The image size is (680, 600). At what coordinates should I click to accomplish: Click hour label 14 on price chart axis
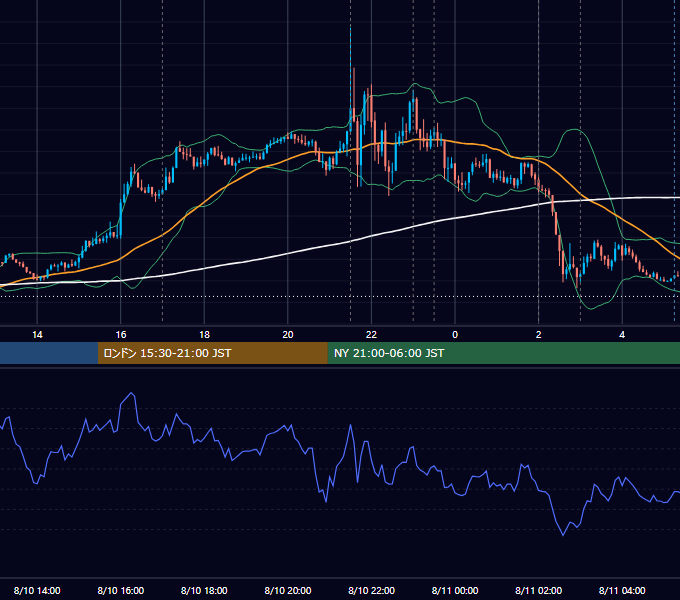click(x=37, y=335)
